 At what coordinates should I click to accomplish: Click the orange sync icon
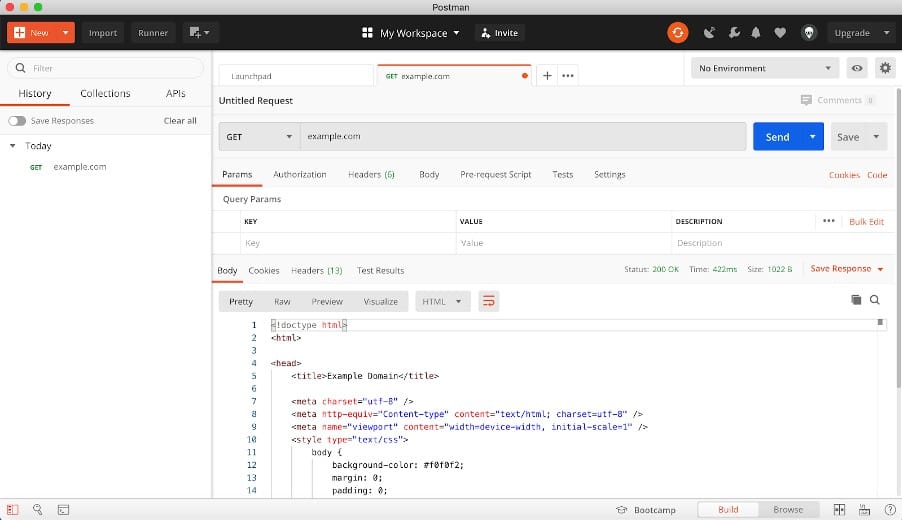coord(678,33)
